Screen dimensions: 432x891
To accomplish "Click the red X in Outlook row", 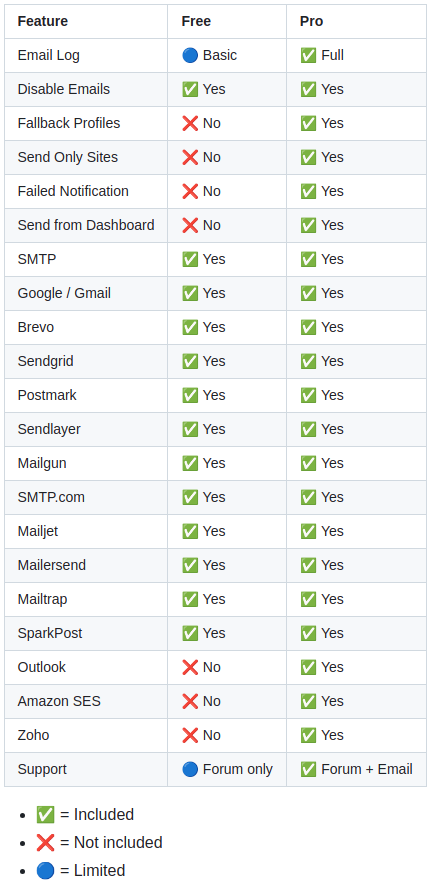I will tap(190, 667).
